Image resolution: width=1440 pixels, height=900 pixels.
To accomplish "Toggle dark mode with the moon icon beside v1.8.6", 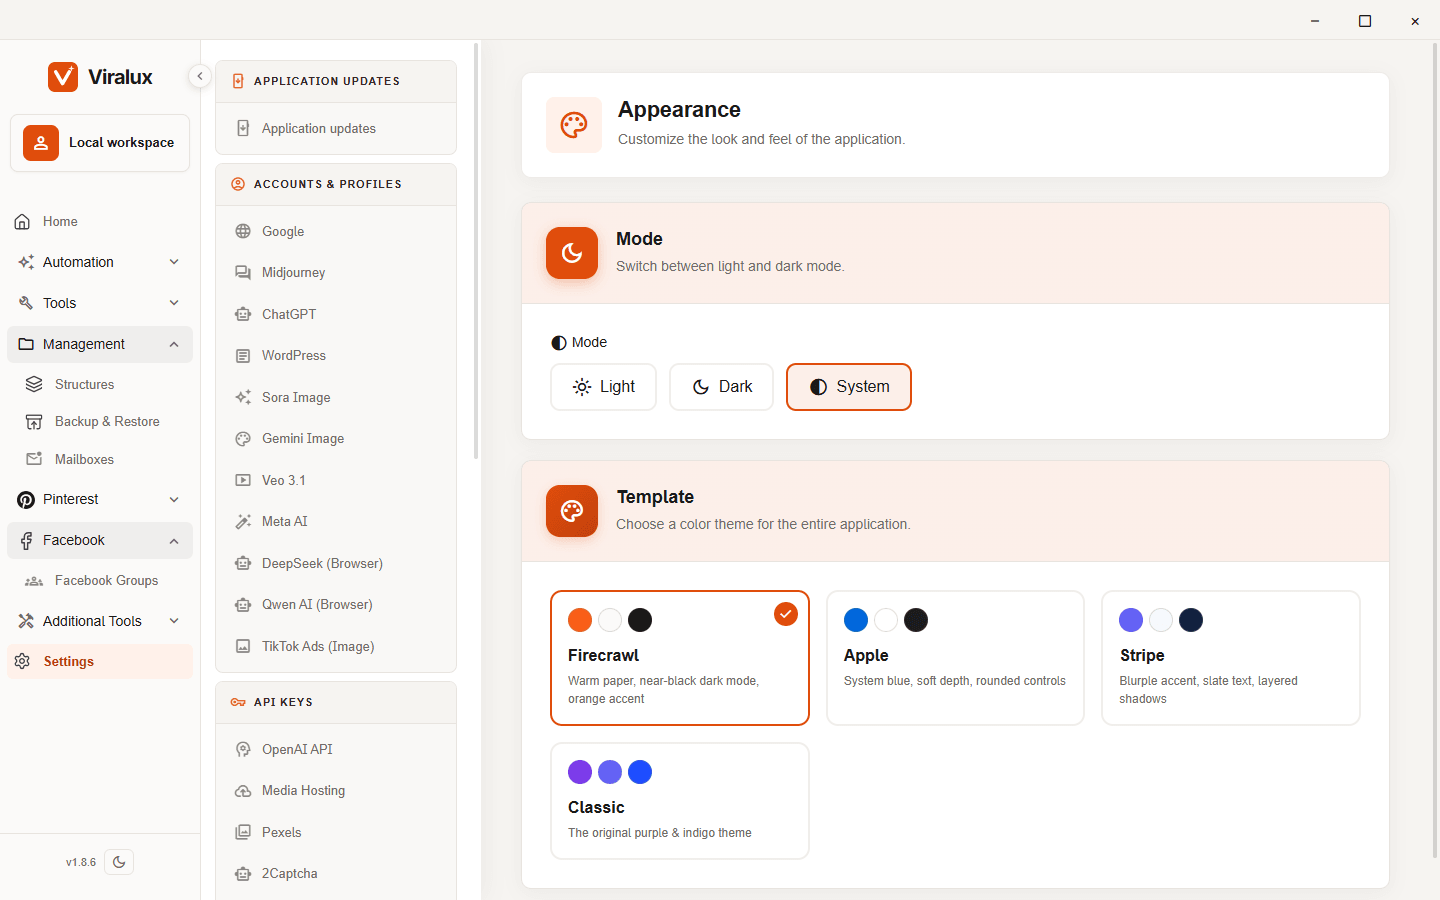I will click(x=119, y=862).
